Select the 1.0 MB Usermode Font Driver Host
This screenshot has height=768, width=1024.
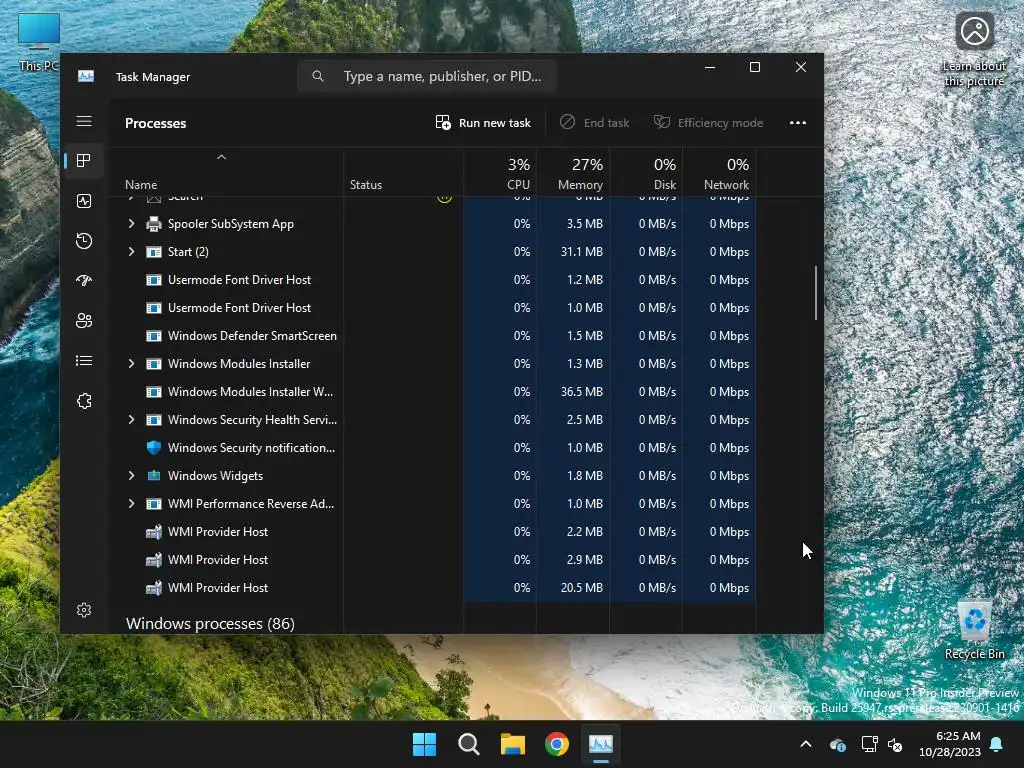(434, 308)
